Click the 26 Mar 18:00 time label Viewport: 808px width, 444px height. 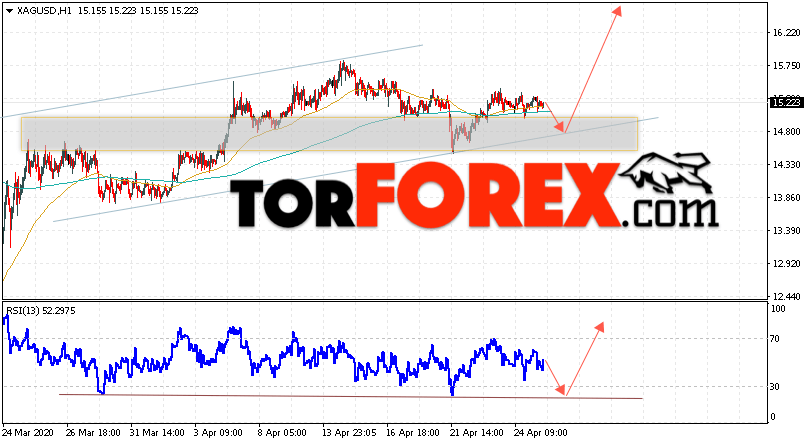pos(93,433)
